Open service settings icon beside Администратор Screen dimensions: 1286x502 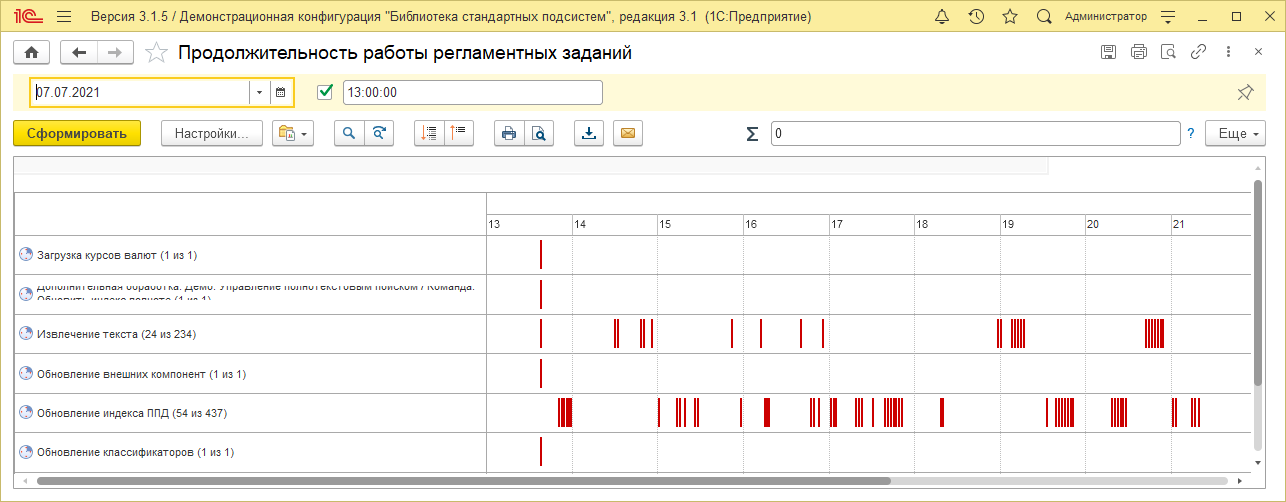tap(1168, 17)
